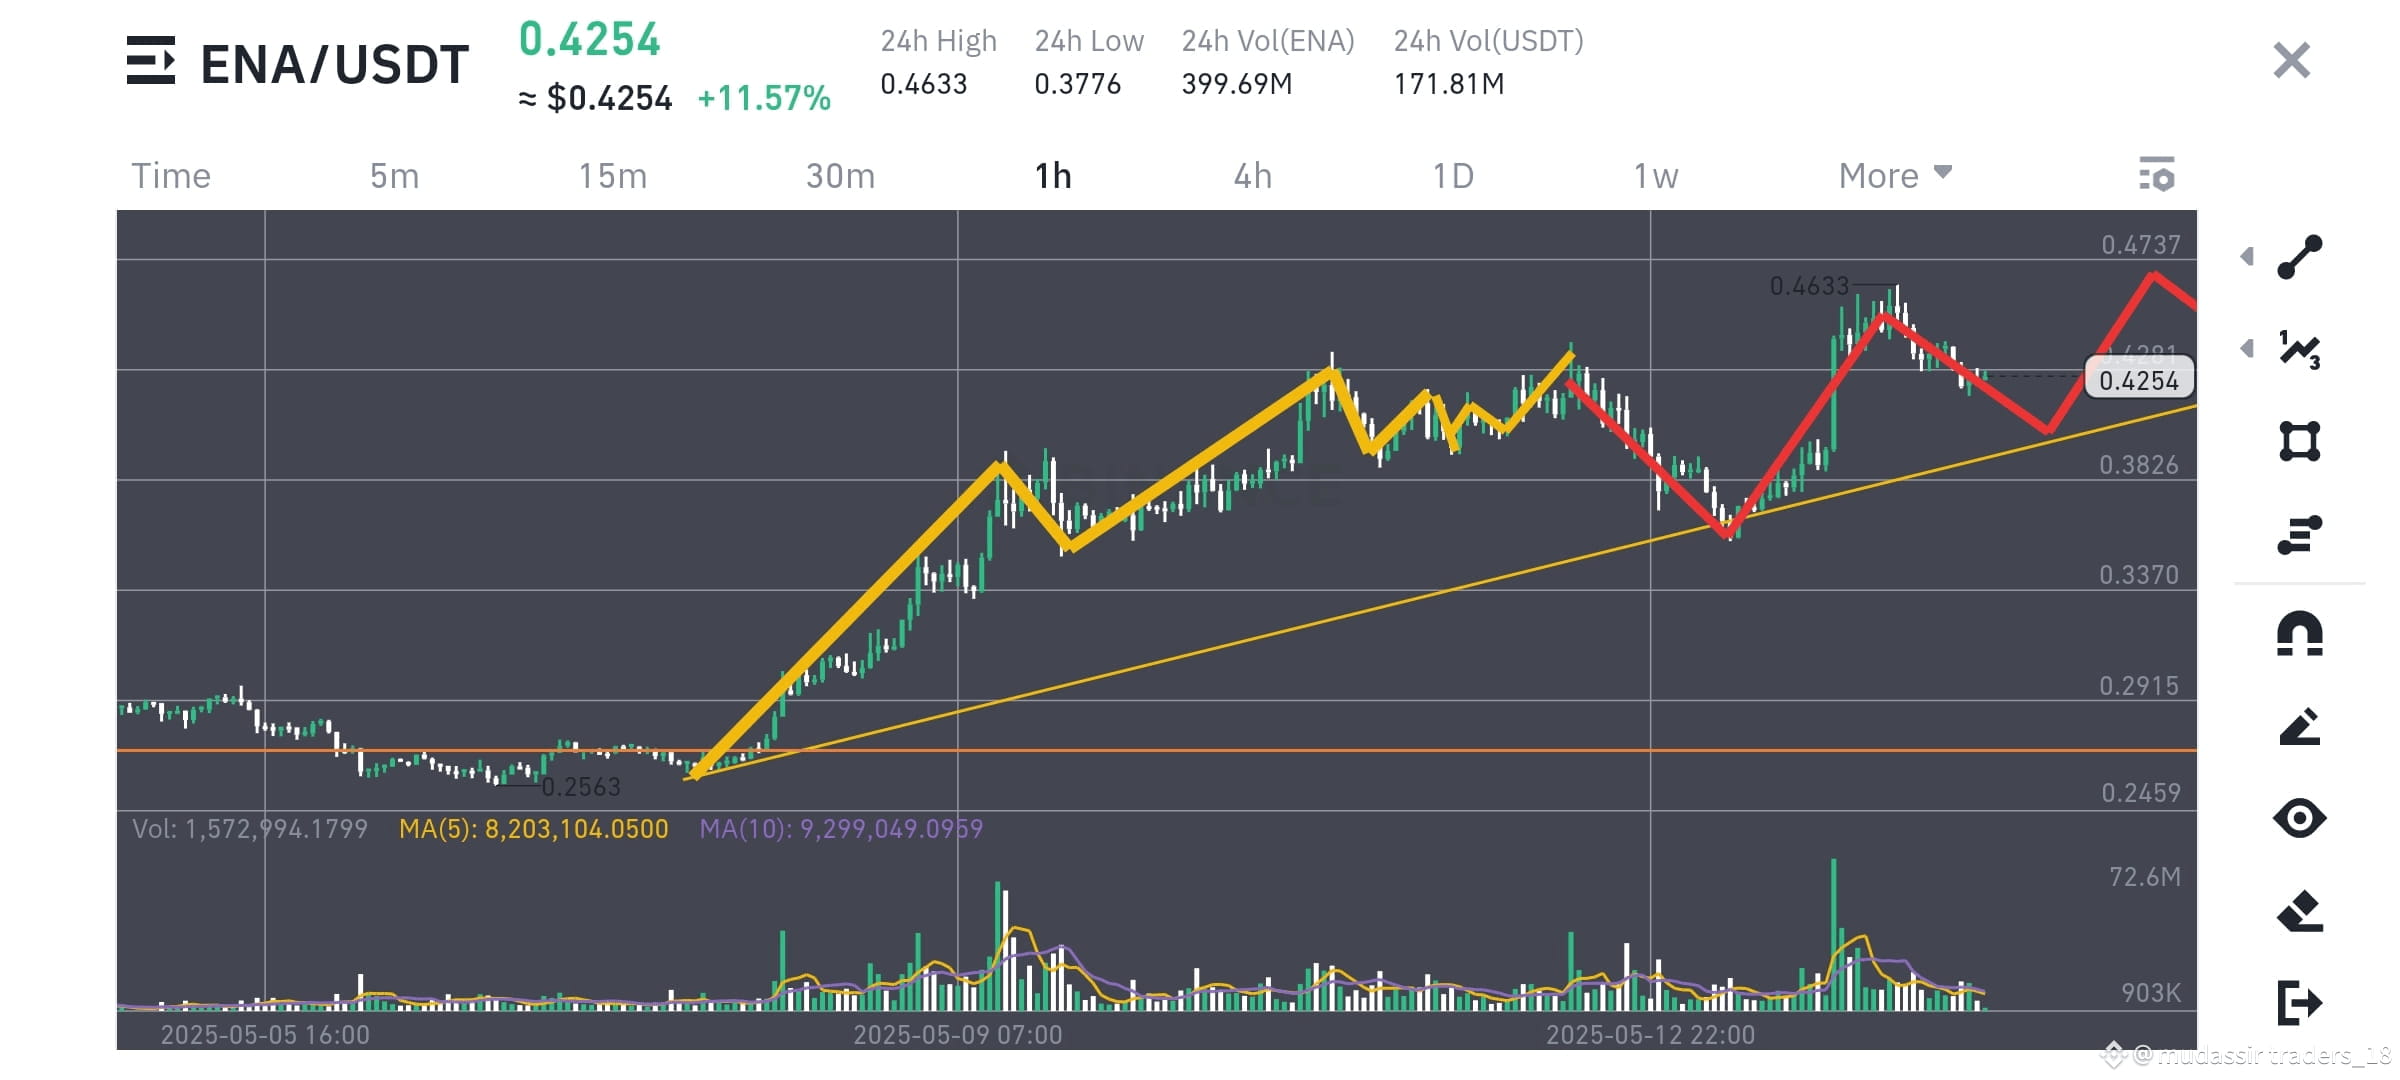
Task: Select the position measure tool
Action: click(x=2299, y=534)
